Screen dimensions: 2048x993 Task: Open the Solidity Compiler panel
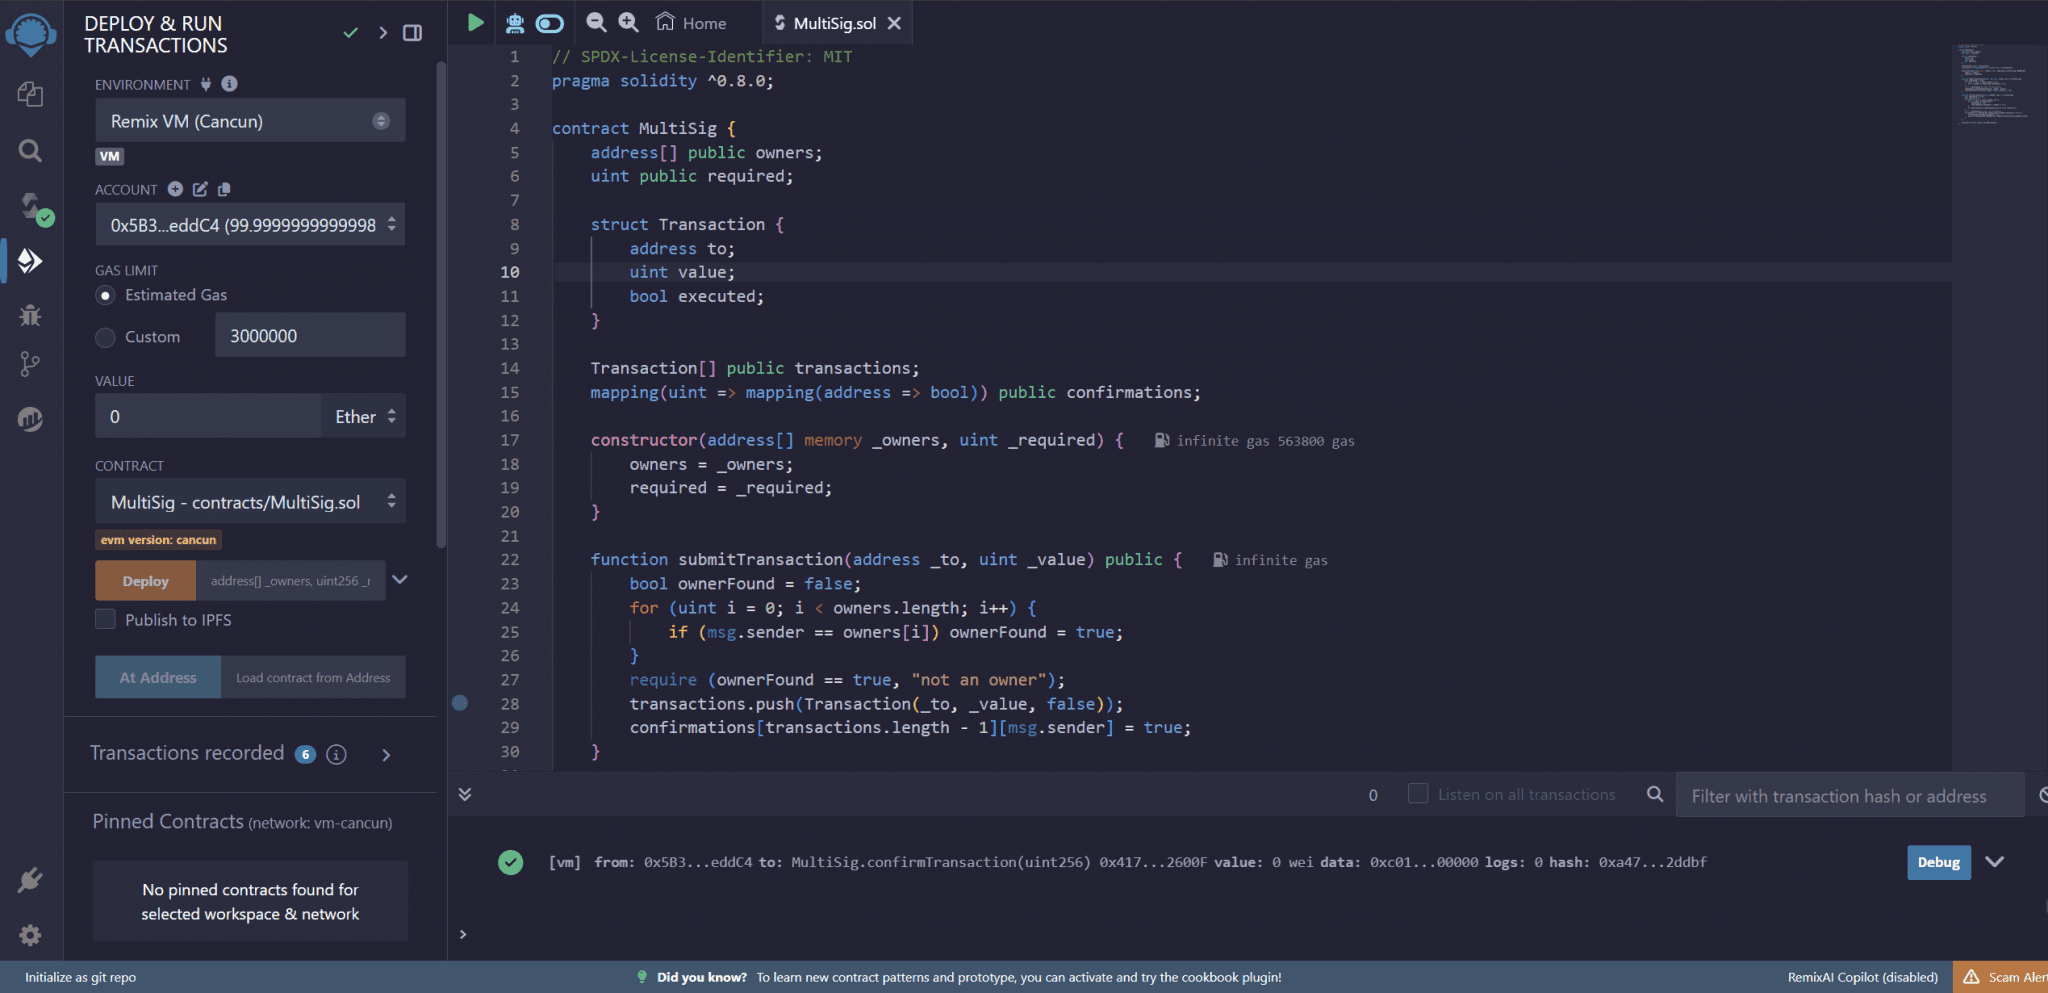pos(31,207)
